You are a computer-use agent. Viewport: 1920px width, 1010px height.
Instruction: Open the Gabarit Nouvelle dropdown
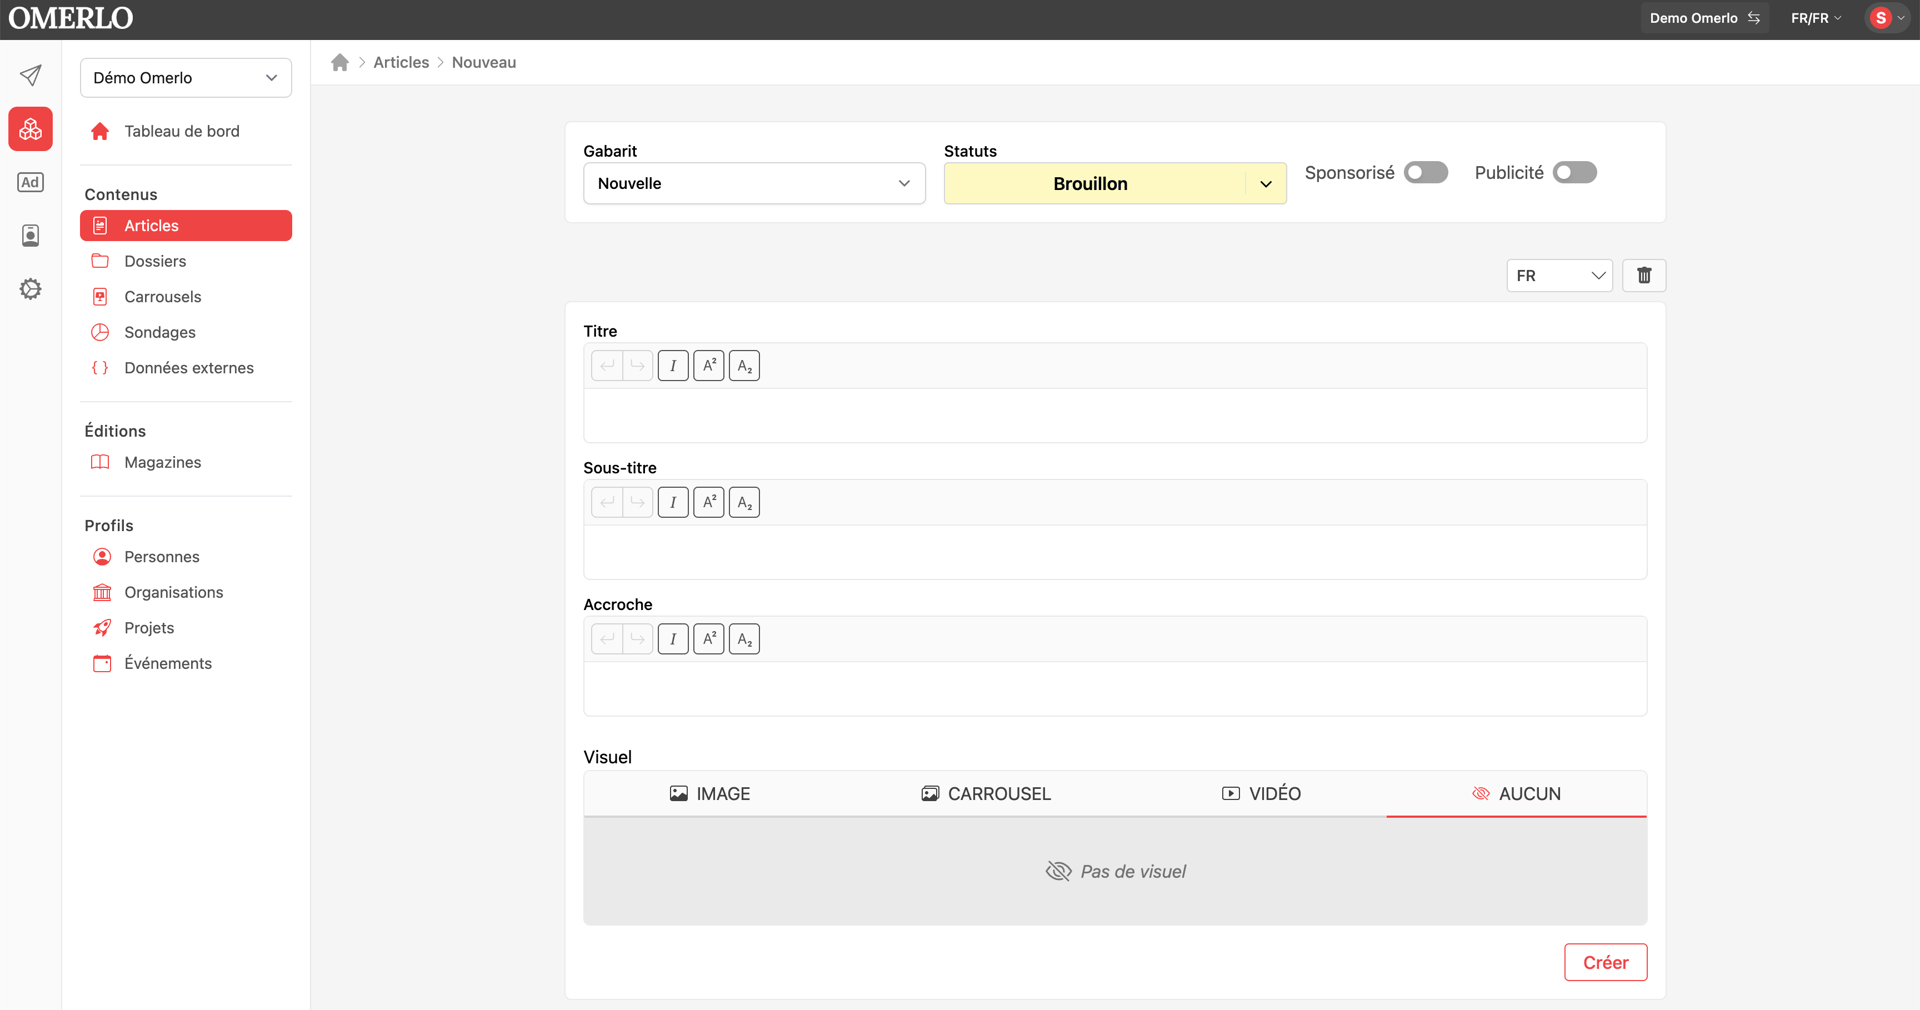754,183
